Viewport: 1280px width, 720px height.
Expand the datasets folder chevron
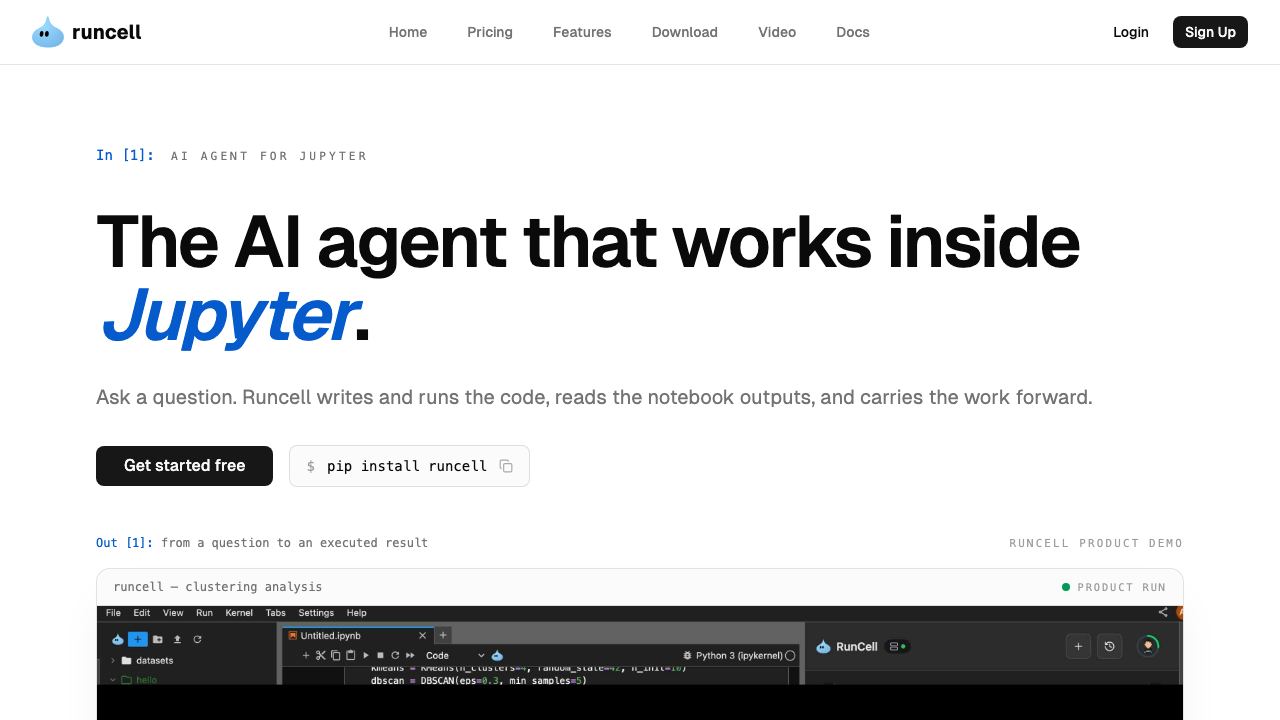coord(113,661)
